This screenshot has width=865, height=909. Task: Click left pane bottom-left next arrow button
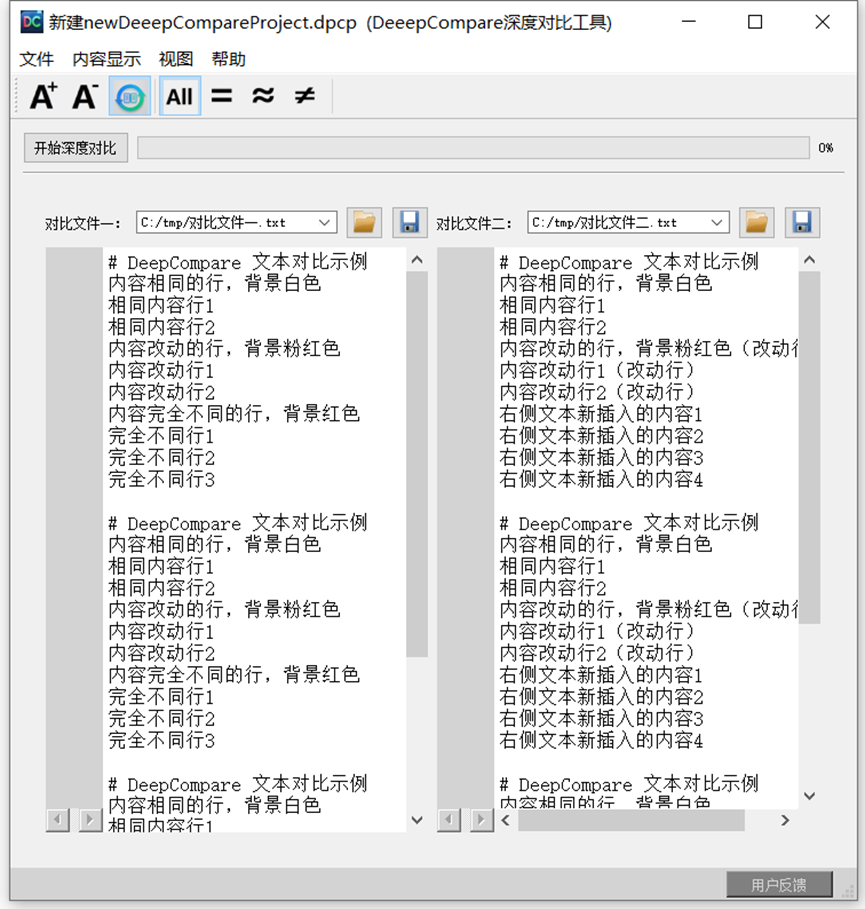click(90, 820)
